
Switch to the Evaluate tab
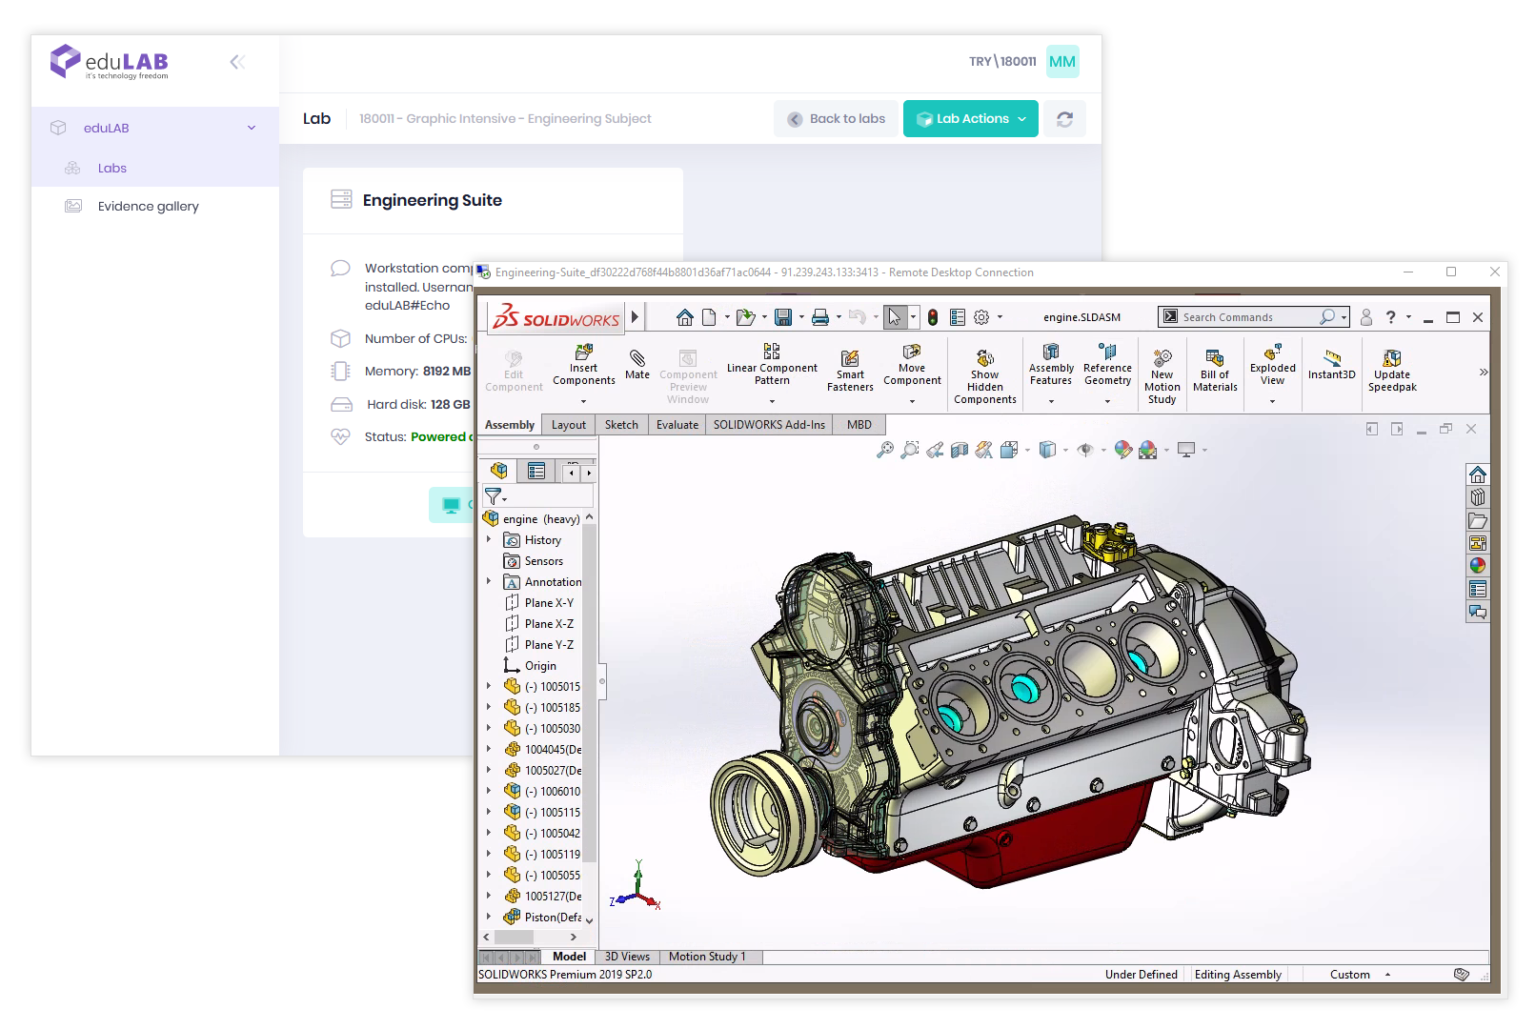(677, 425)
